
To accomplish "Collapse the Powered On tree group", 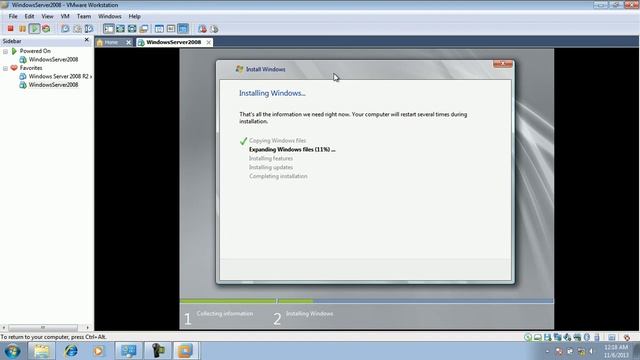I will pos(5,51).
